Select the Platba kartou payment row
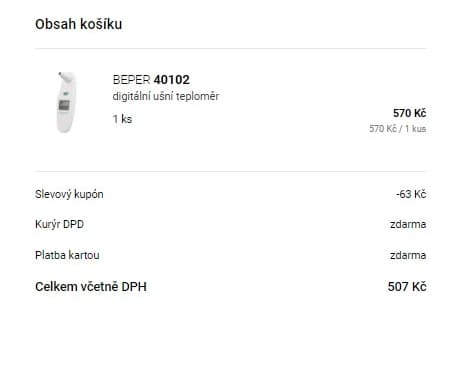The height and width of the screenshot is (365, 468). click(230, 255)
